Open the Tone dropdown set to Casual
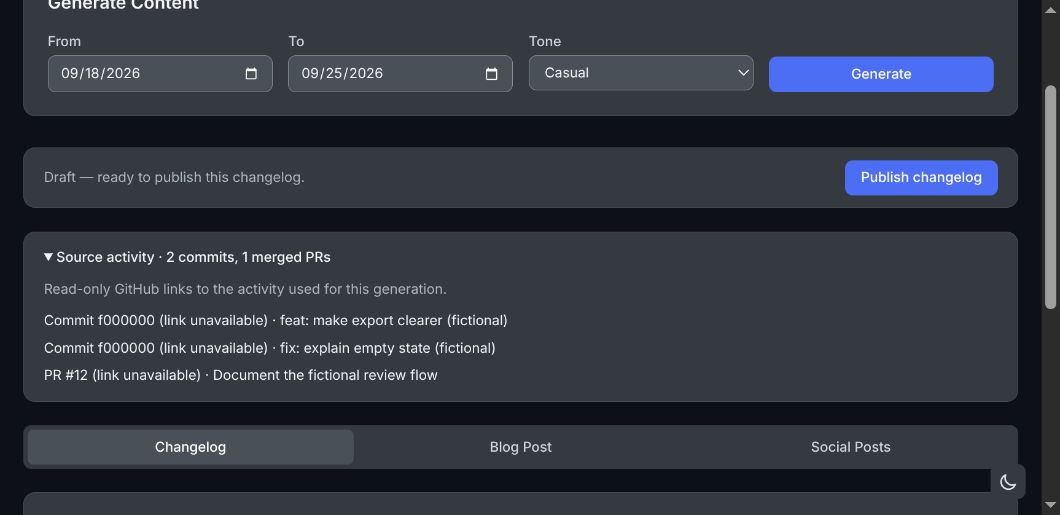The width and height of the screenshot is (1060, 515). pos(641,73)
